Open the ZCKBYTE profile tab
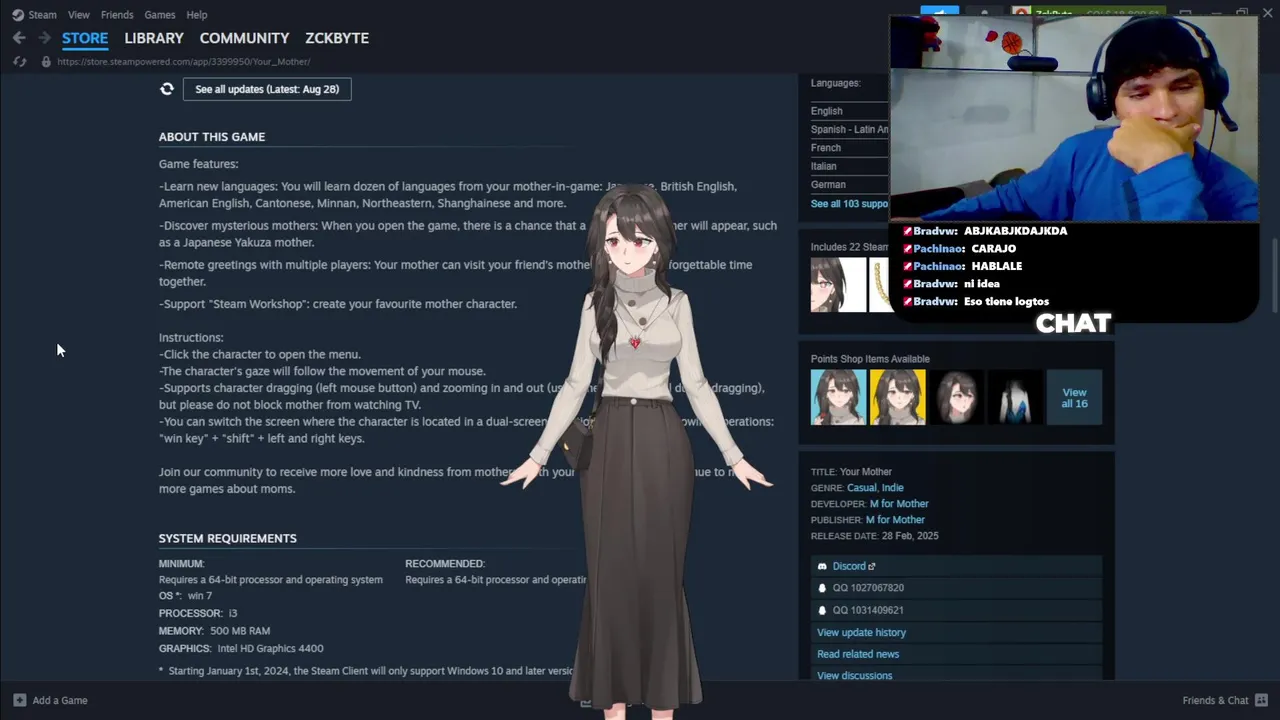This screenshot has height=720, width=1280. tap(337, 38)
